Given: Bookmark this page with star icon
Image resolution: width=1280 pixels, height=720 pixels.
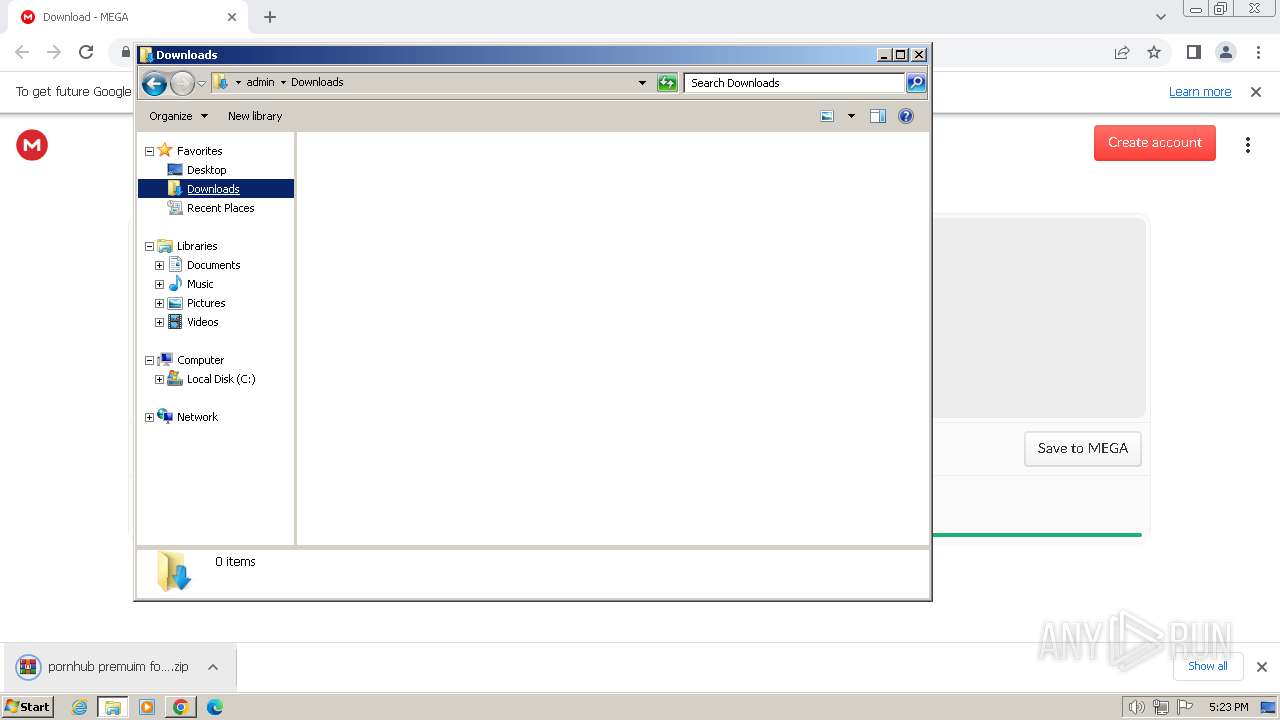Looking at the screenshot, I should [1154, 52].
